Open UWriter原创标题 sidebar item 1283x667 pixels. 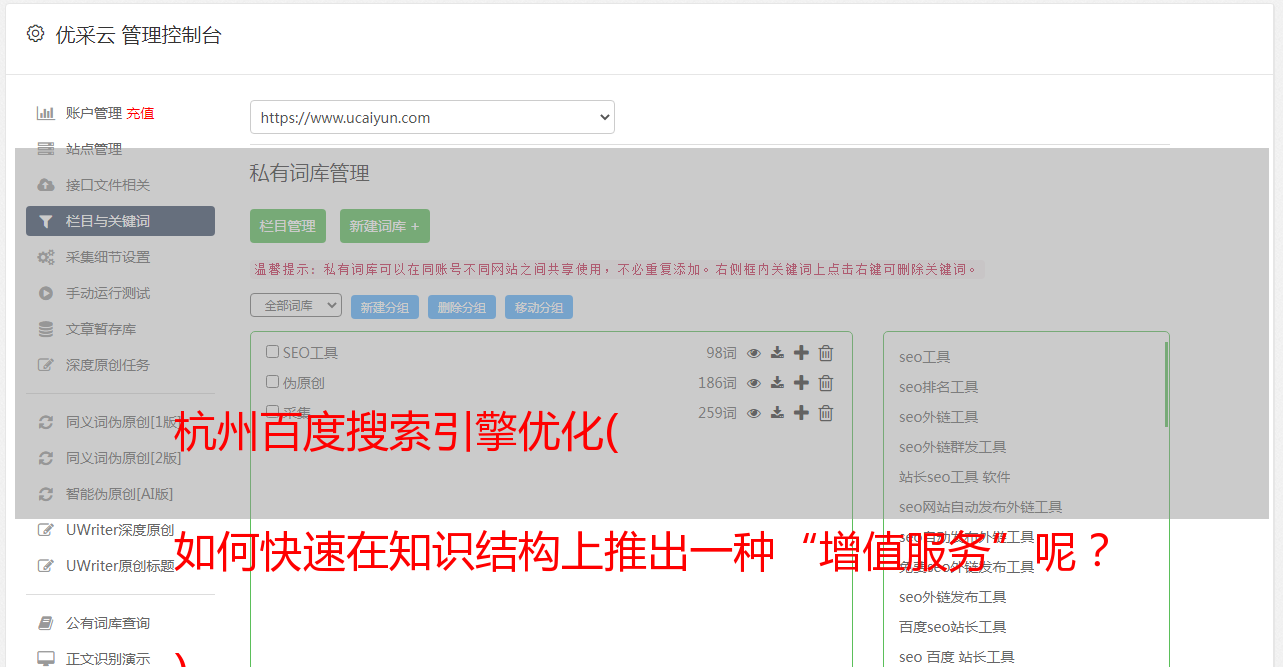[120, 566]
